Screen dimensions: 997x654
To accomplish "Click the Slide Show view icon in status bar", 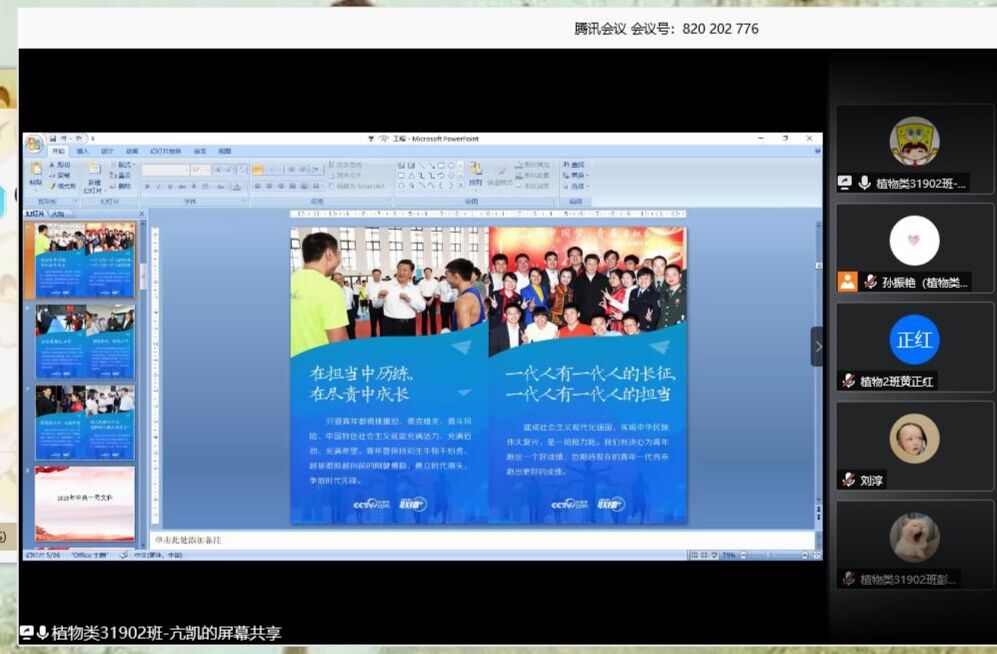I will [716, 554].
